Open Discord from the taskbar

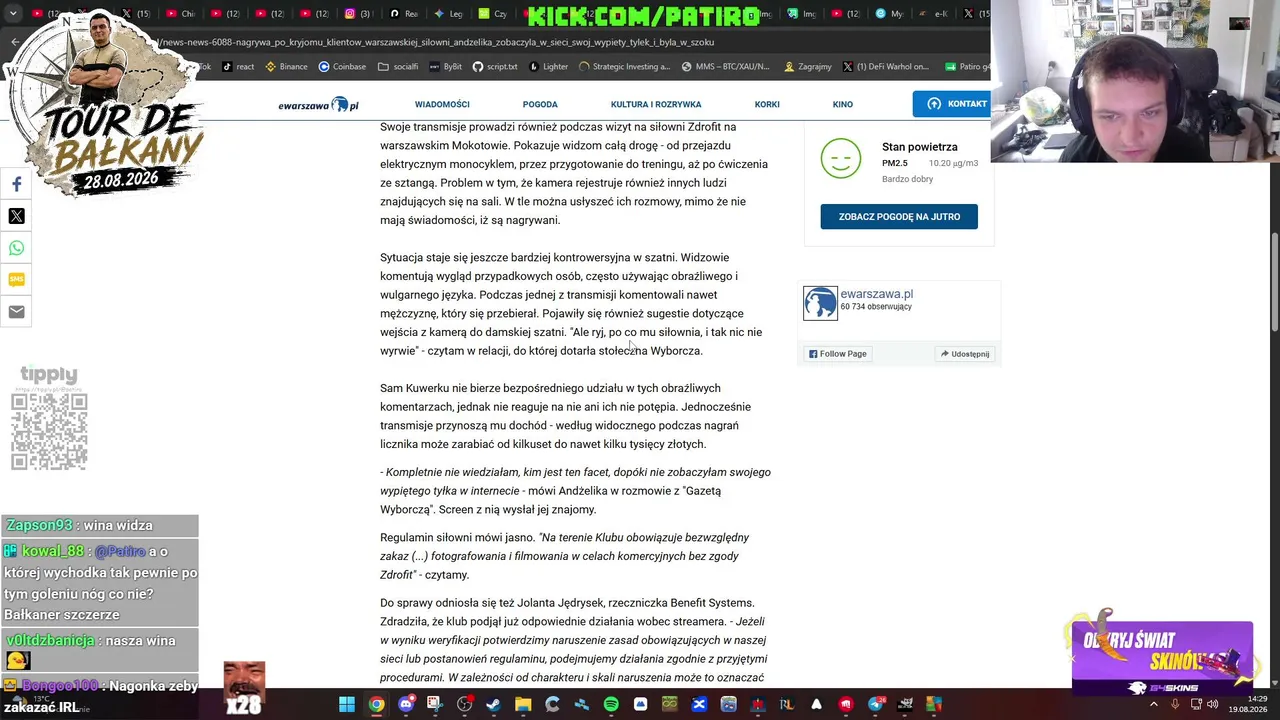405,705
